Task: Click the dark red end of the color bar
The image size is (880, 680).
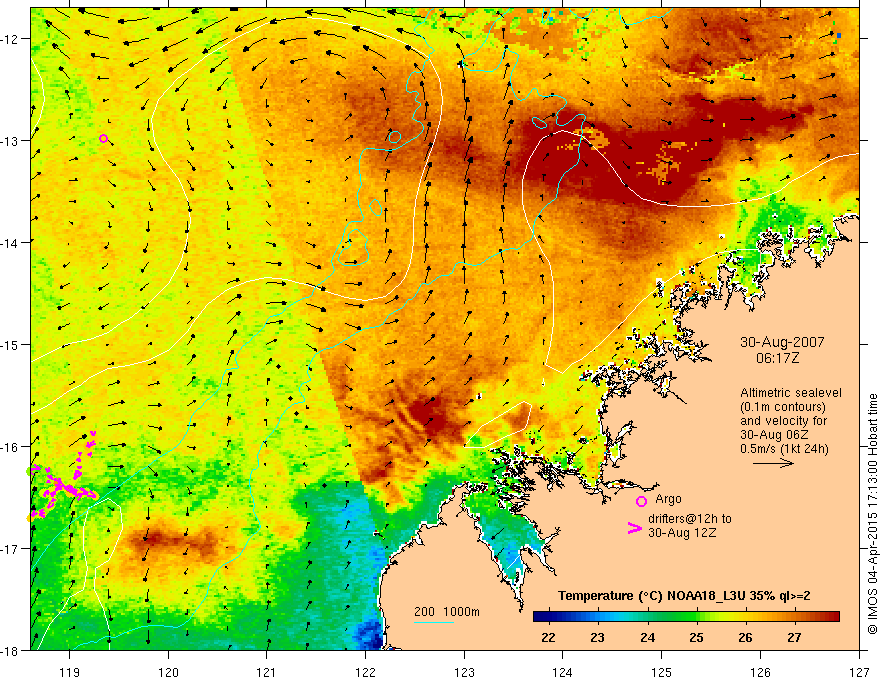Action: point(834,617)
